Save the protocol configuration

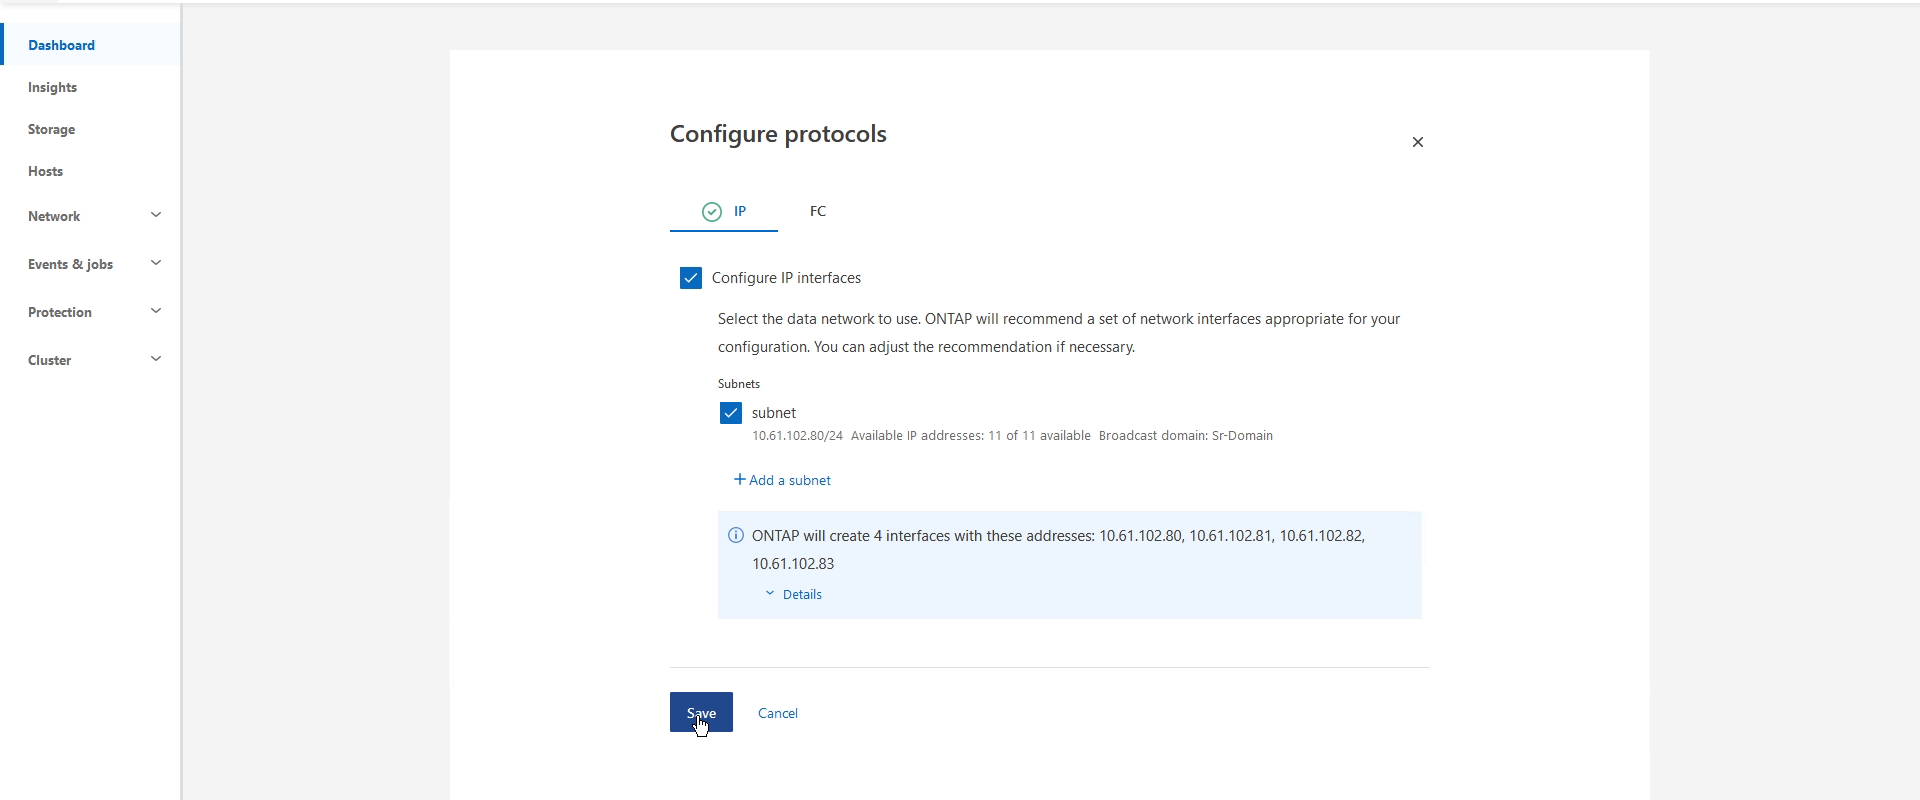[x=701, y=712]
